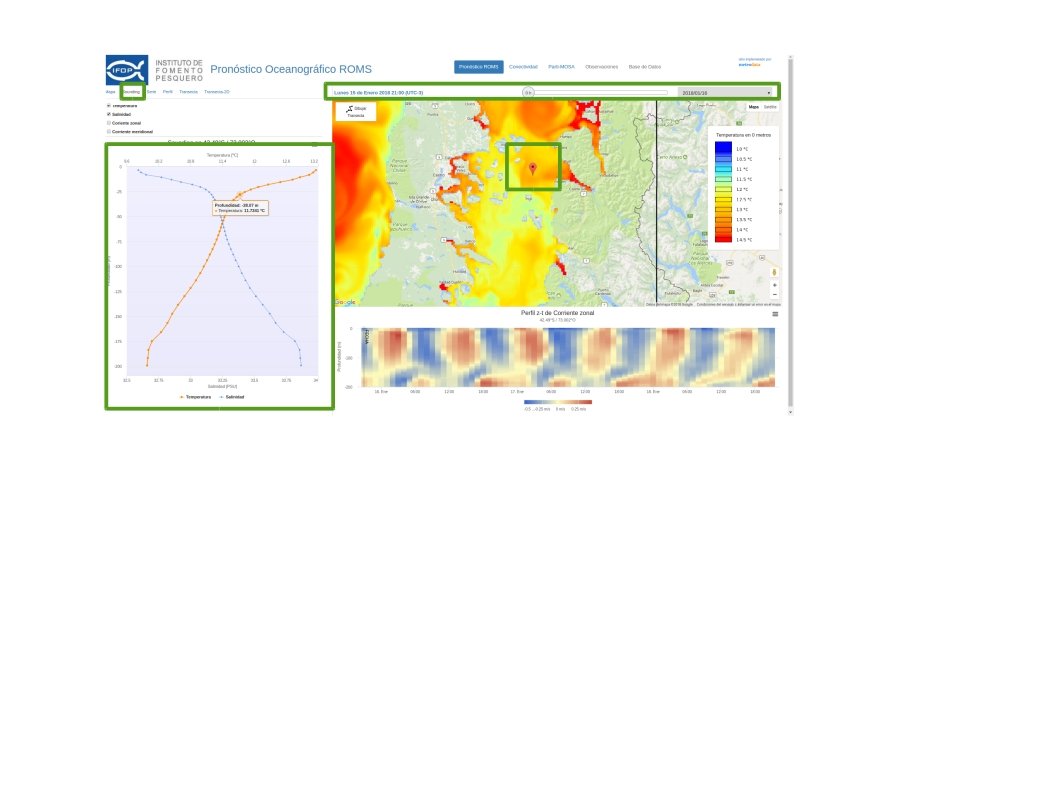Open the zonal current chart hamburger menu

[775, 314]
